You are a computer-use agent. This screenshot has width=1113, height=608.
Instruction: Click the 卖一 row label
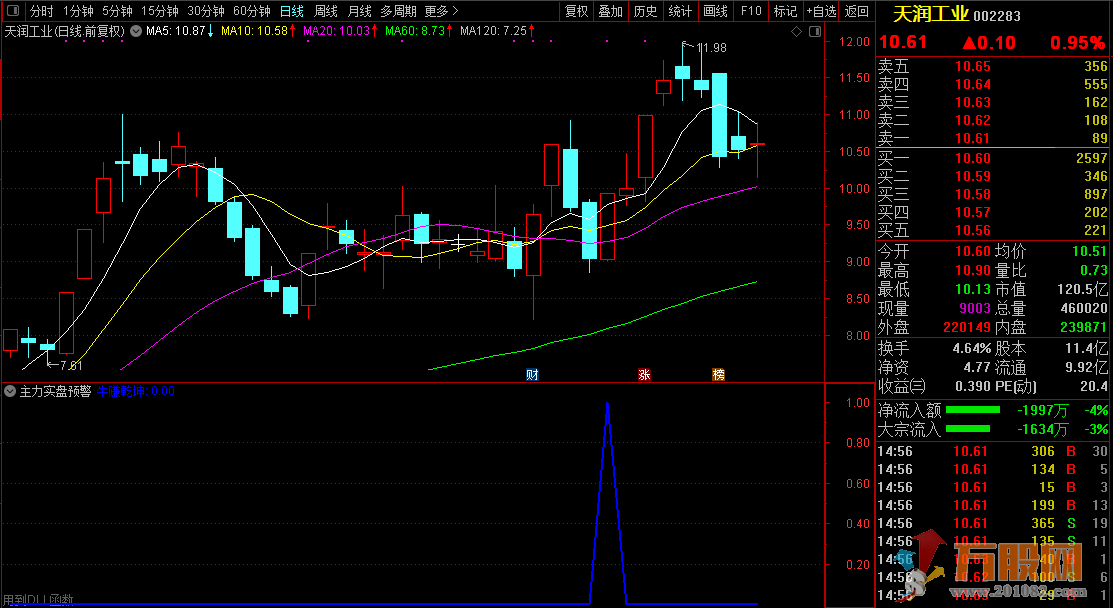893,138
